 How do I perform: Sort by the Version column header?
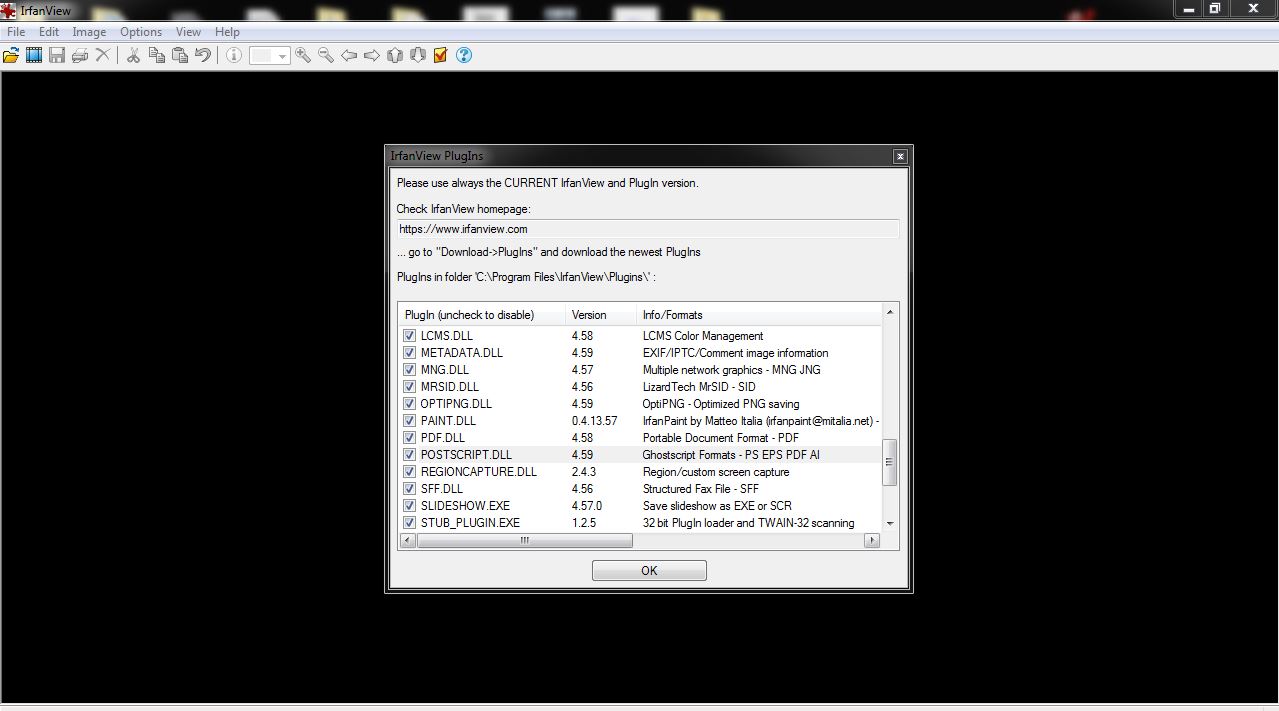point(601,315)
